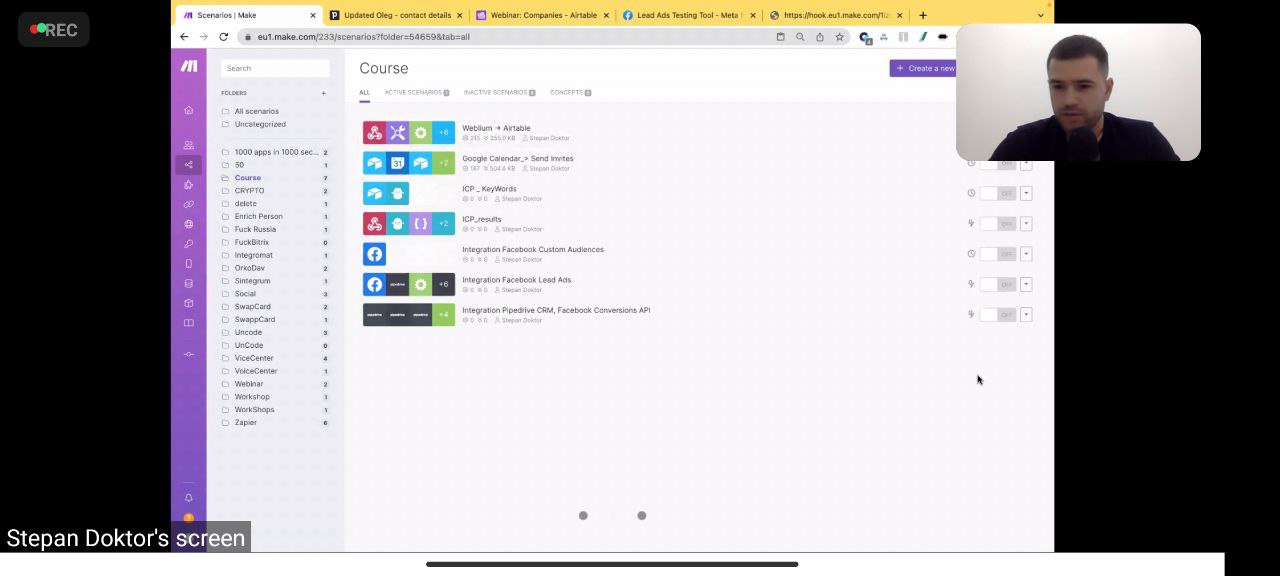The height and width of the screenshot is (576, 1280).
Task: Enable the ICP_results scenario switch
Action: click(998, 224)
